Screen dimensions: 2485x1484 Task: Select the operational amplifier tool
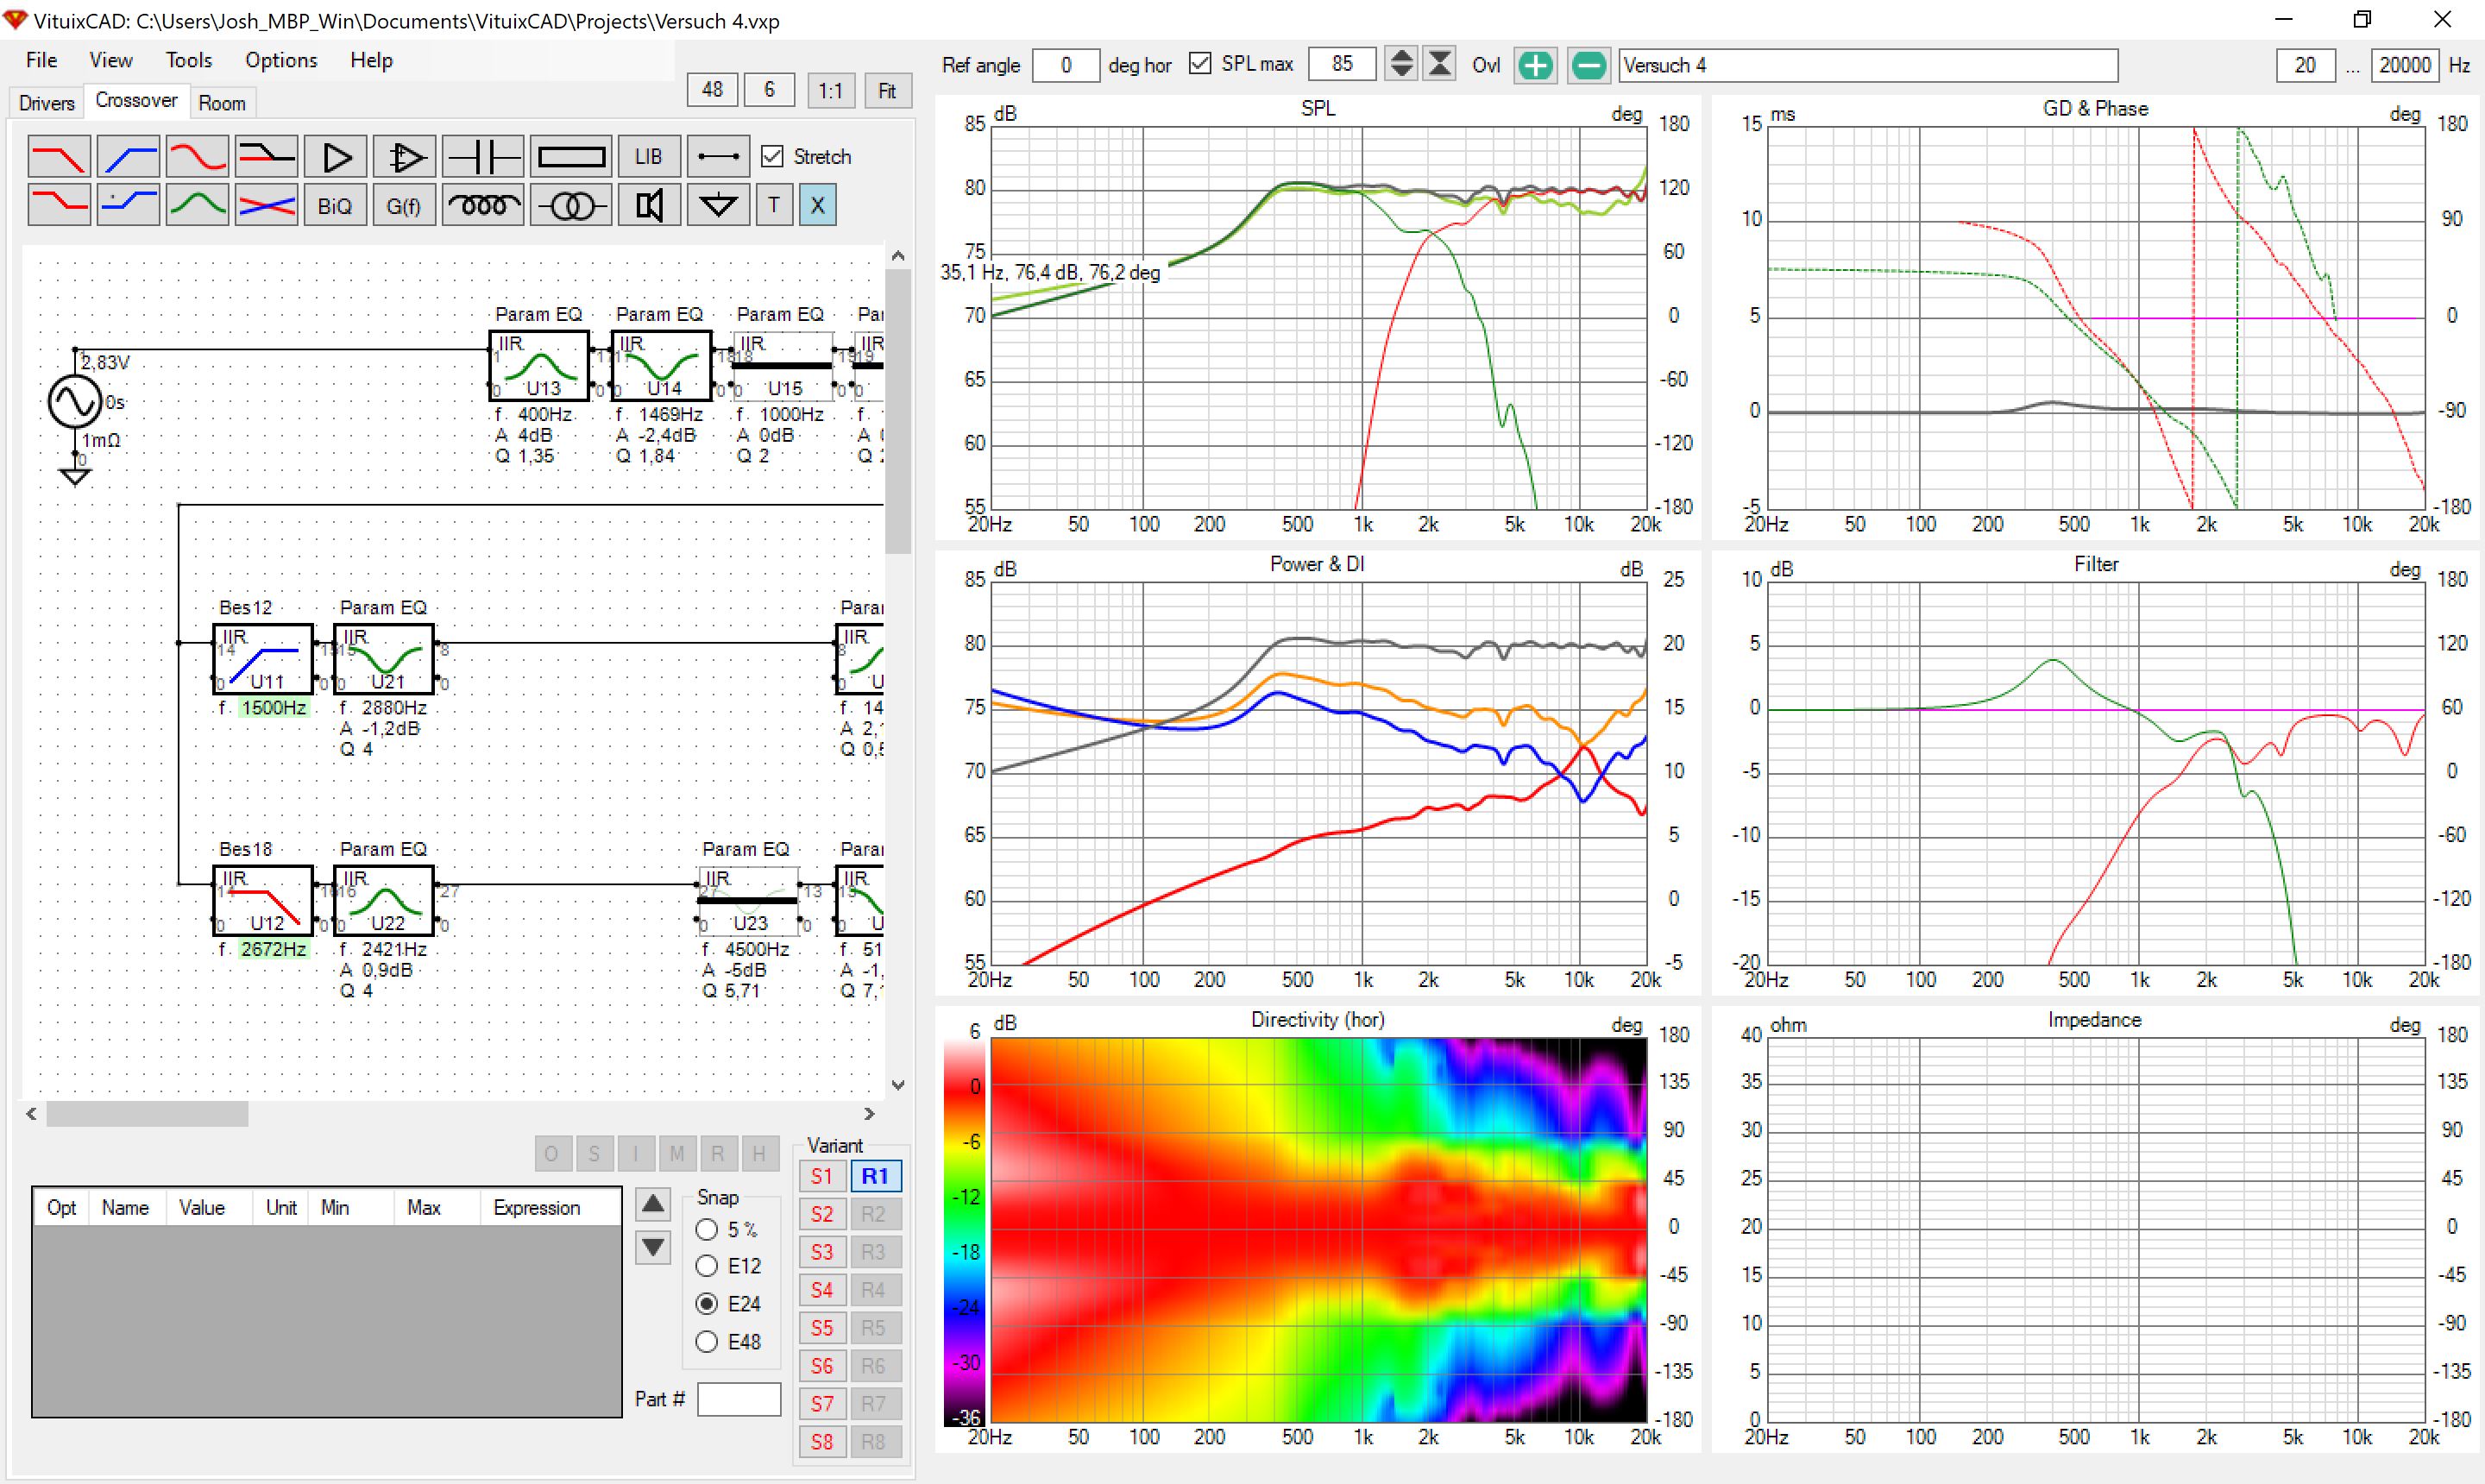404,157
